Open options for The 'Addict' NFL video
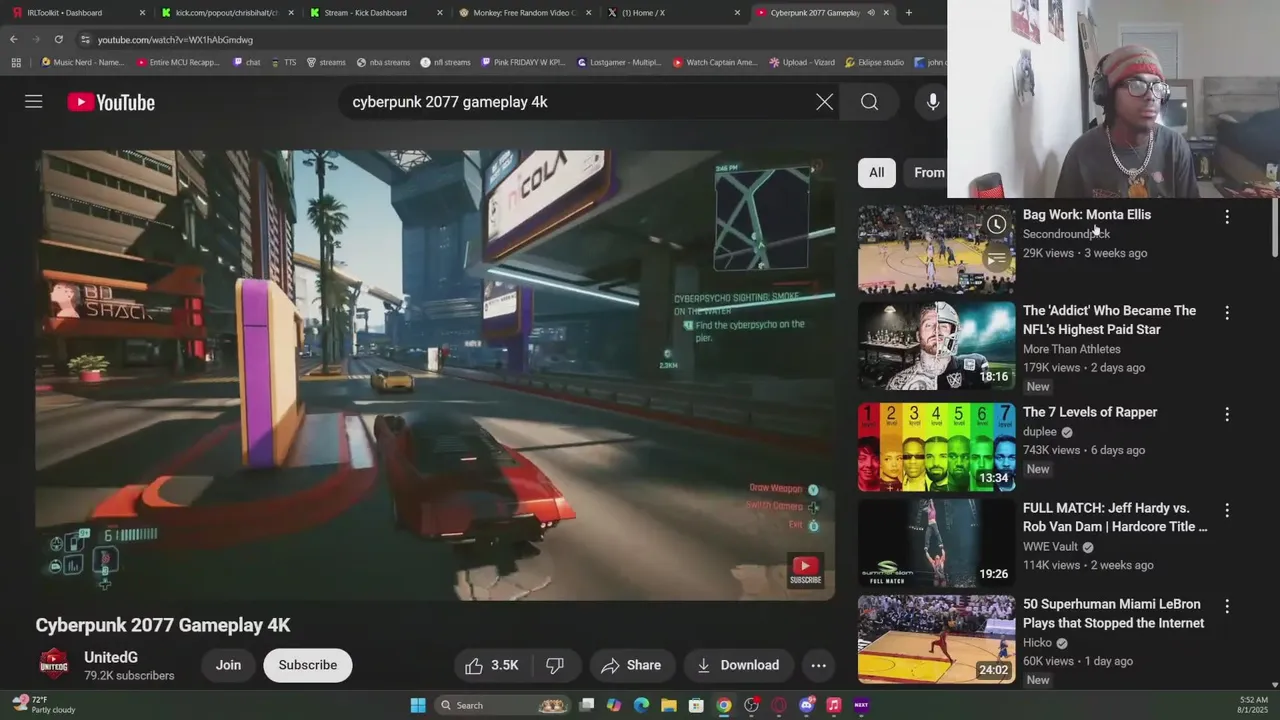 [x=1227, y=313]
